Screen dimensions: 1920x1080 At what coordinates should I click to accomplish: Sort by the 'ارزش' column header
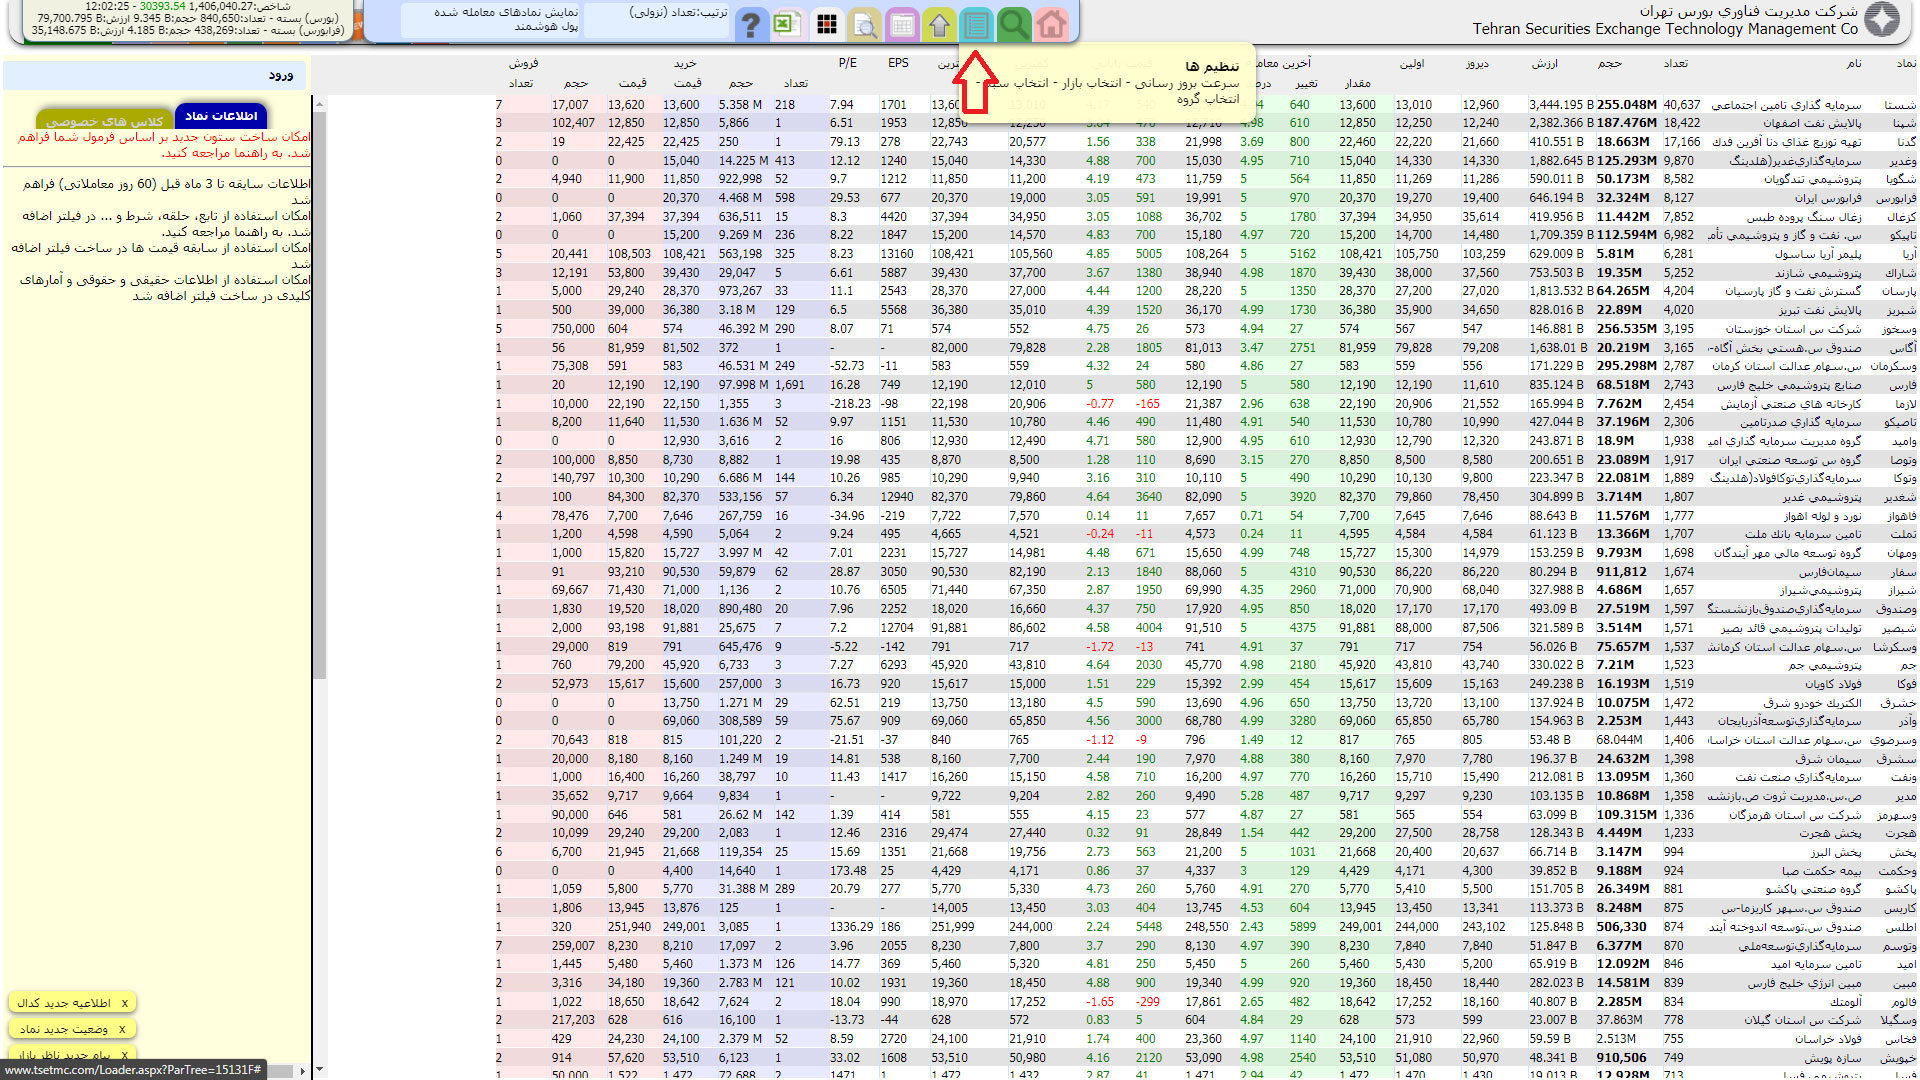click(x=1545, y=63)
